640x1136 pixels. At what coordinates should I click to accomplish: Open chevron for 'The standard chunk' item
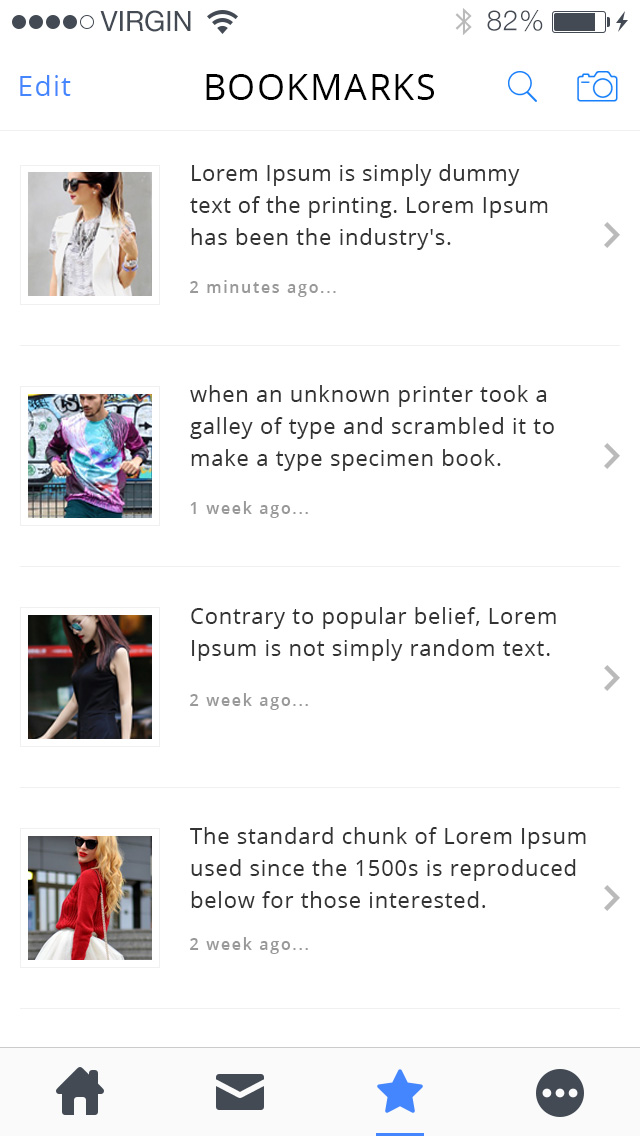click(612, 898)
